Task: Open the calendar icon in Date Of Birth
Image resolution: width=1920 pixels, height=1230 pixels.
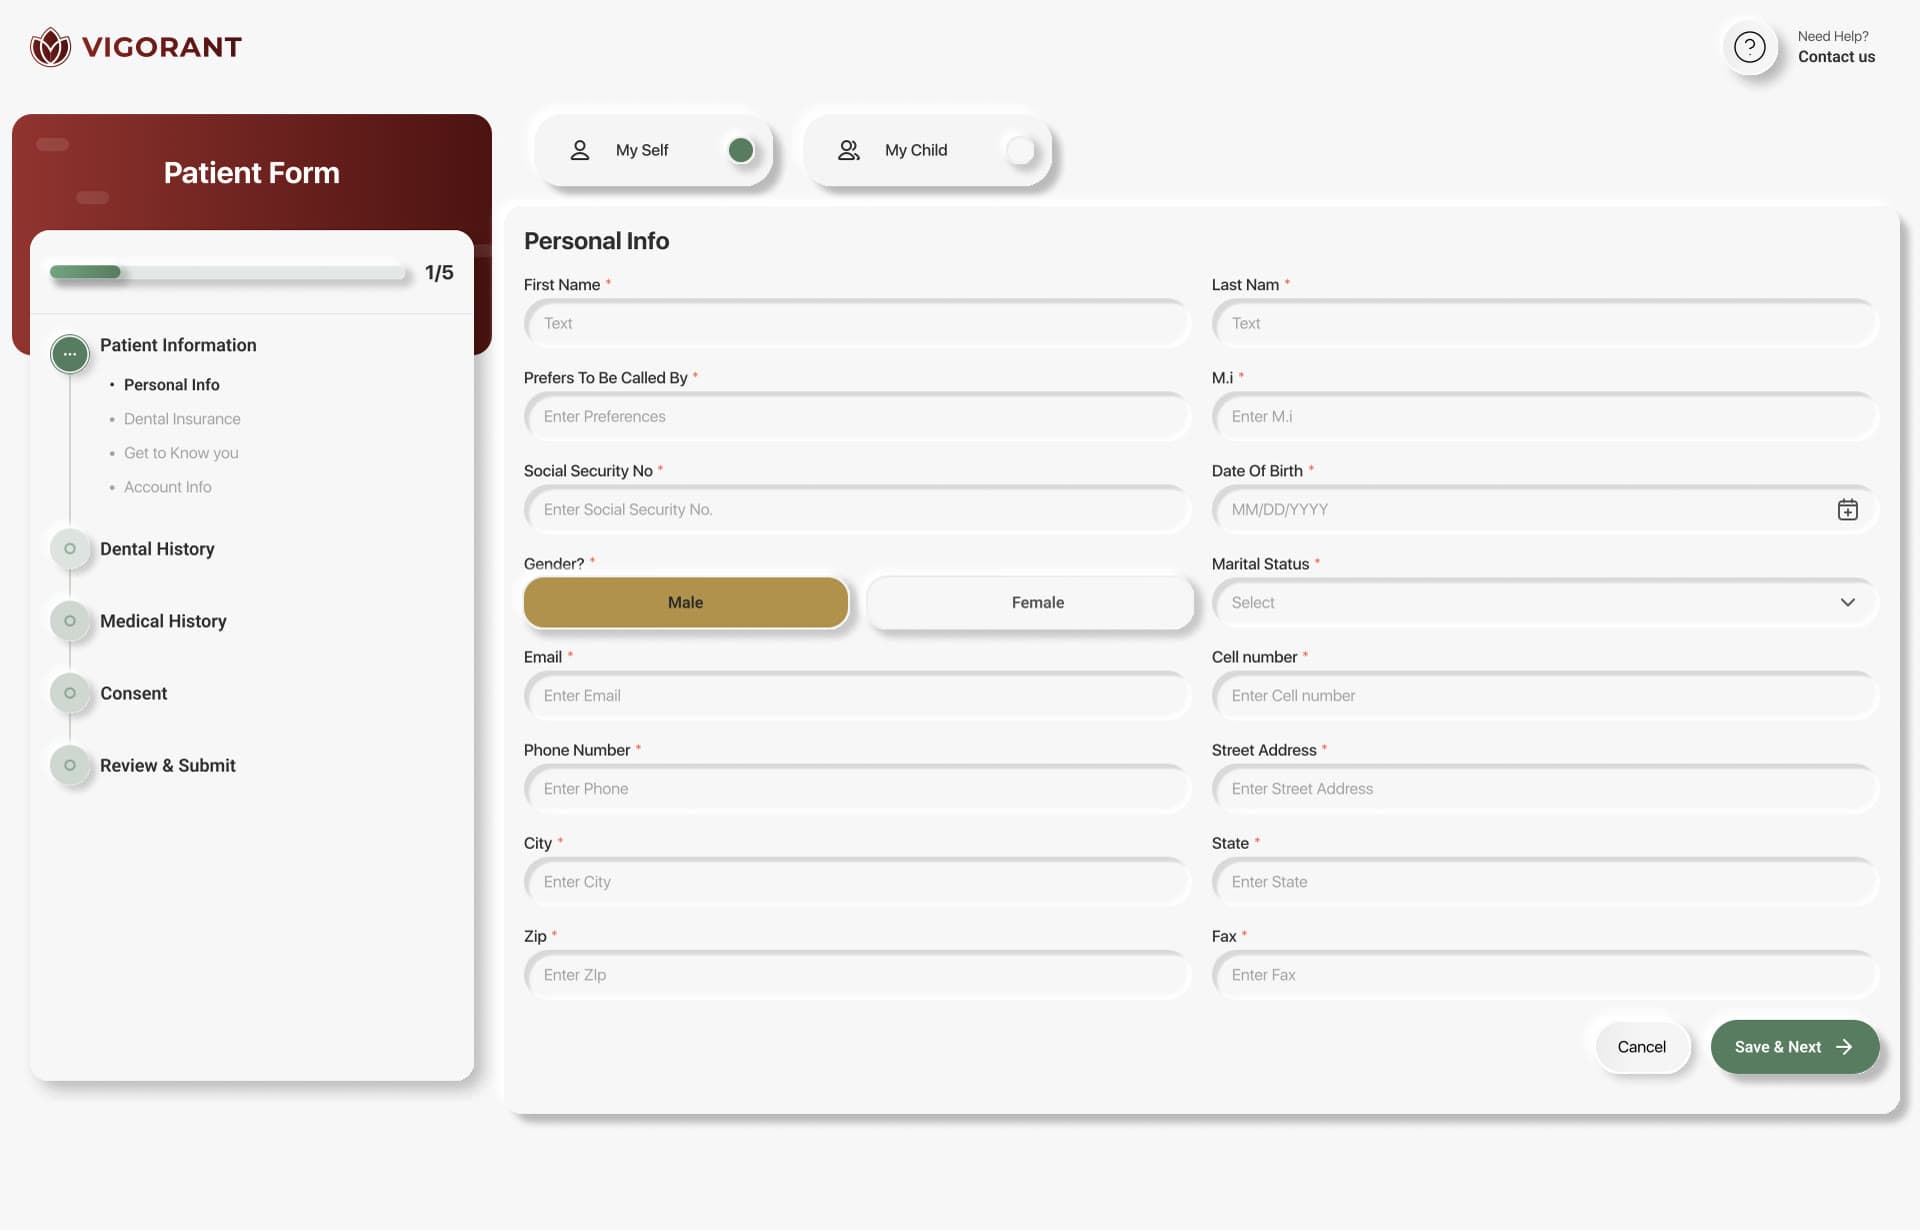Action: pos(1847,510)
